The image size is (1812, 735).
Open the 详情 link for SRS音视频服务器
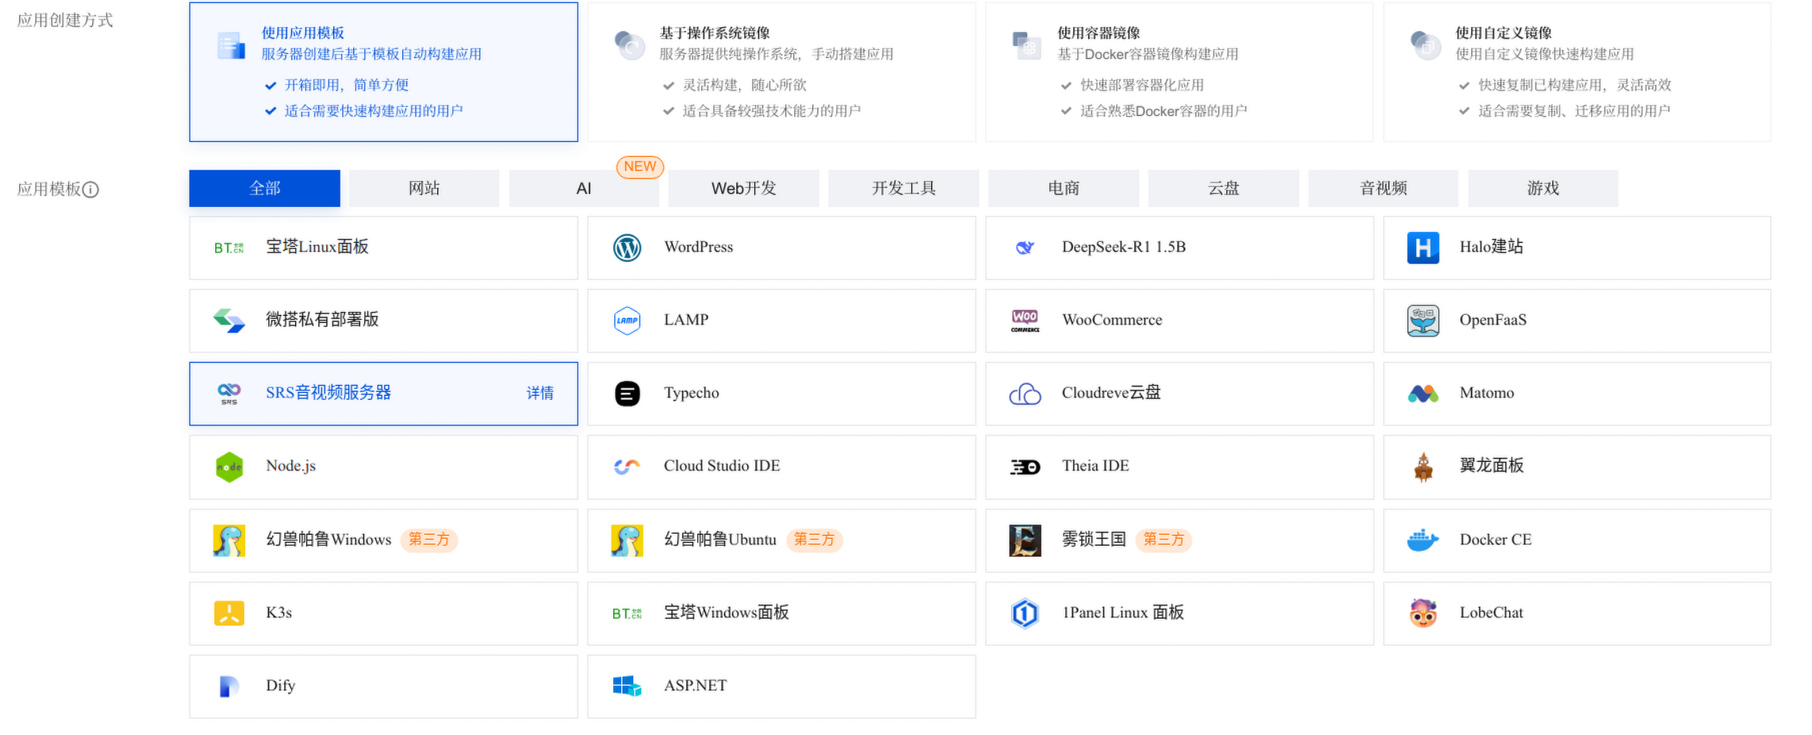coord(540,393)
